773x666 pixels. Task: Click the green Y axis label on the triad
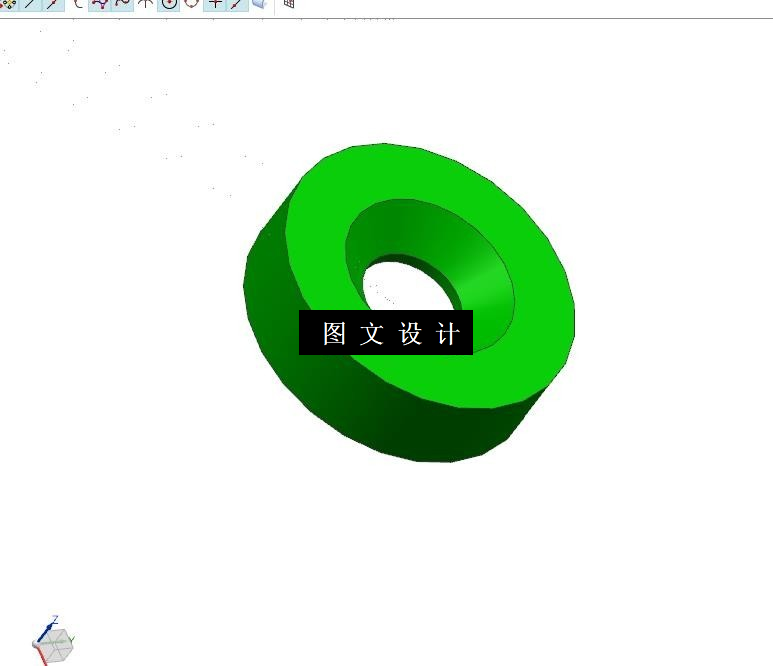[x=72, y=639]
